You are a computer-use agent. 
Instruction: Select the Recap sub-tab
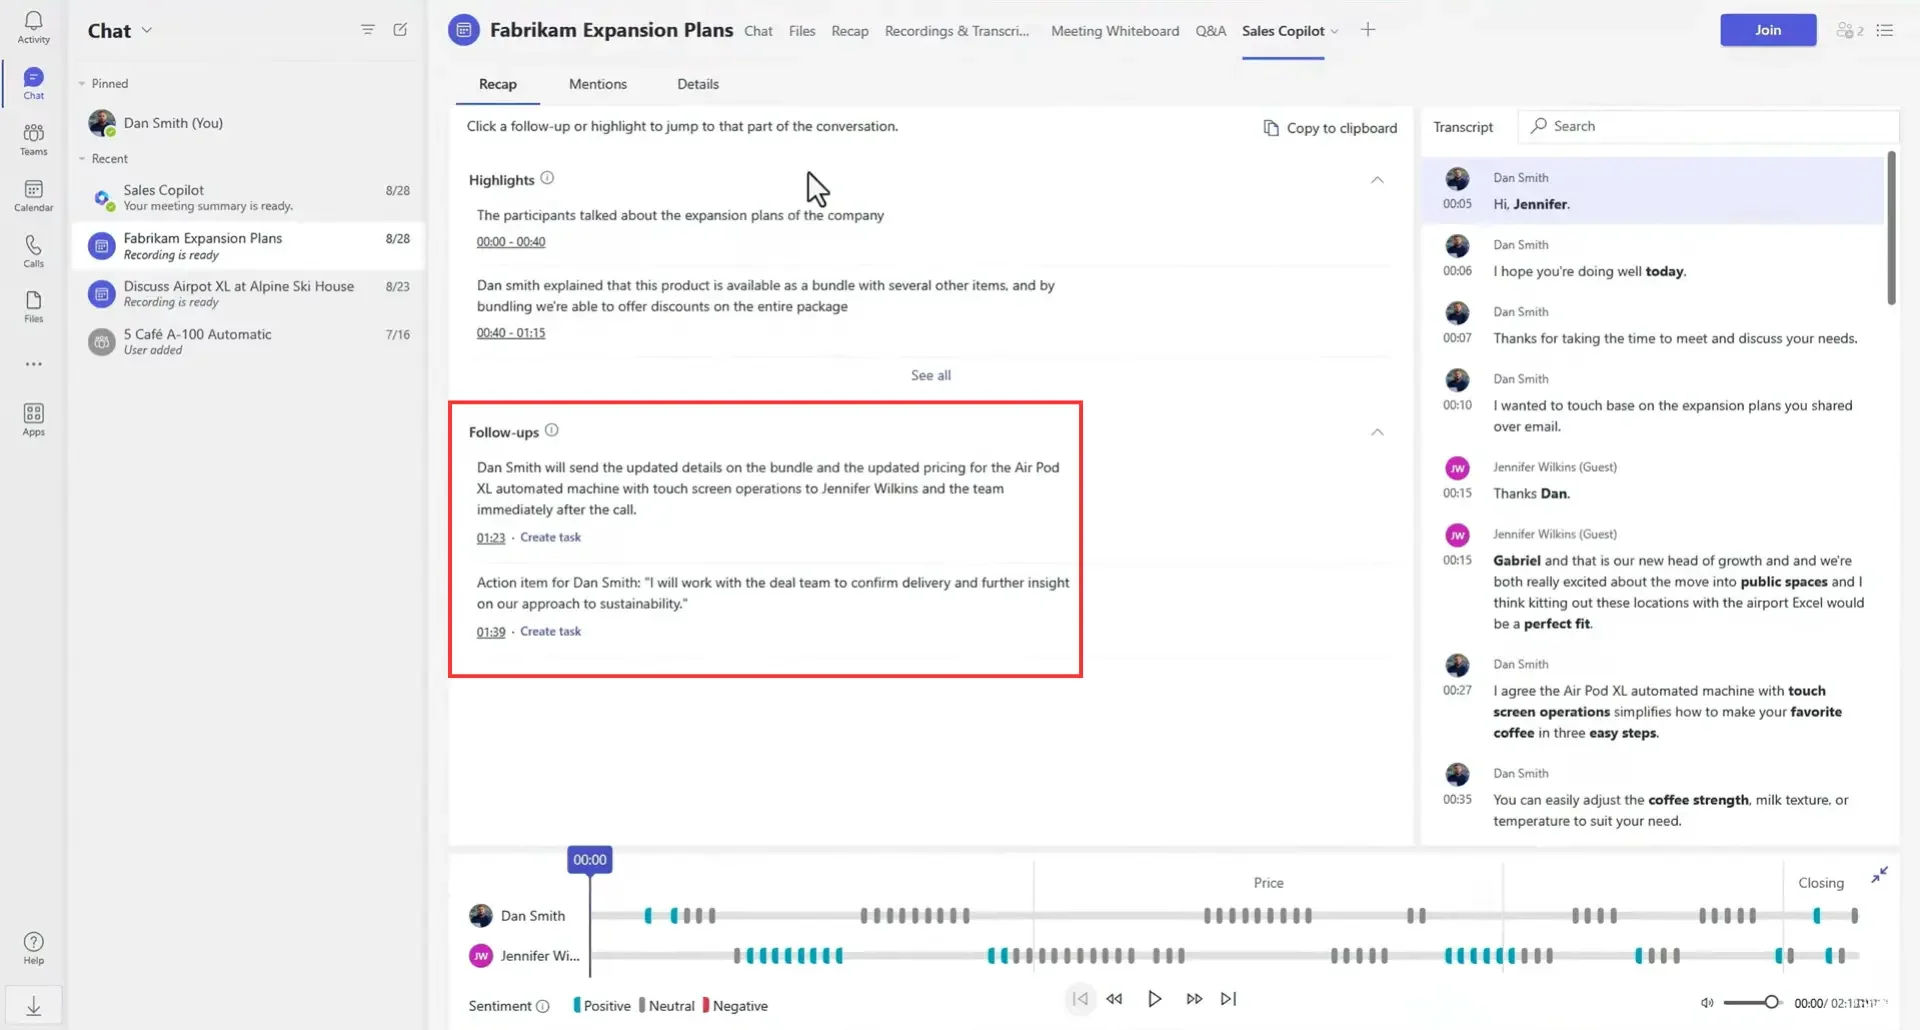[498, 84]
